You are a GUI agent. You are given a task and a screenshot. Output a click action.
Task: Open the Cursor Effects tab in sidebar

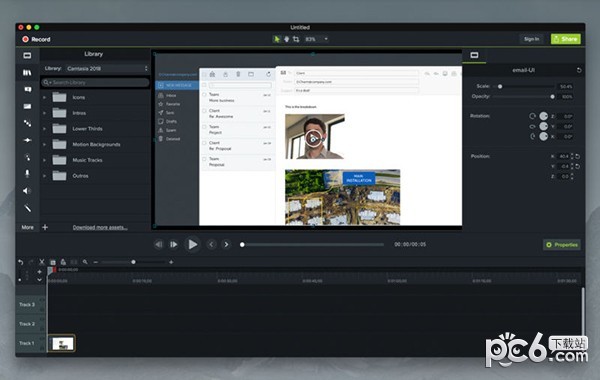[27, 157]
